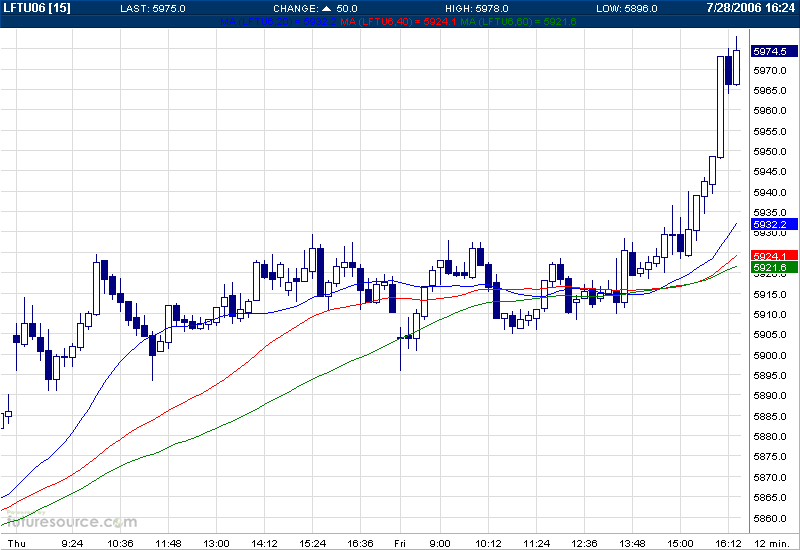The height and width of the screenshot is (550, 800).
Task: Click the 11:24 time axis label
Action: 536,543
